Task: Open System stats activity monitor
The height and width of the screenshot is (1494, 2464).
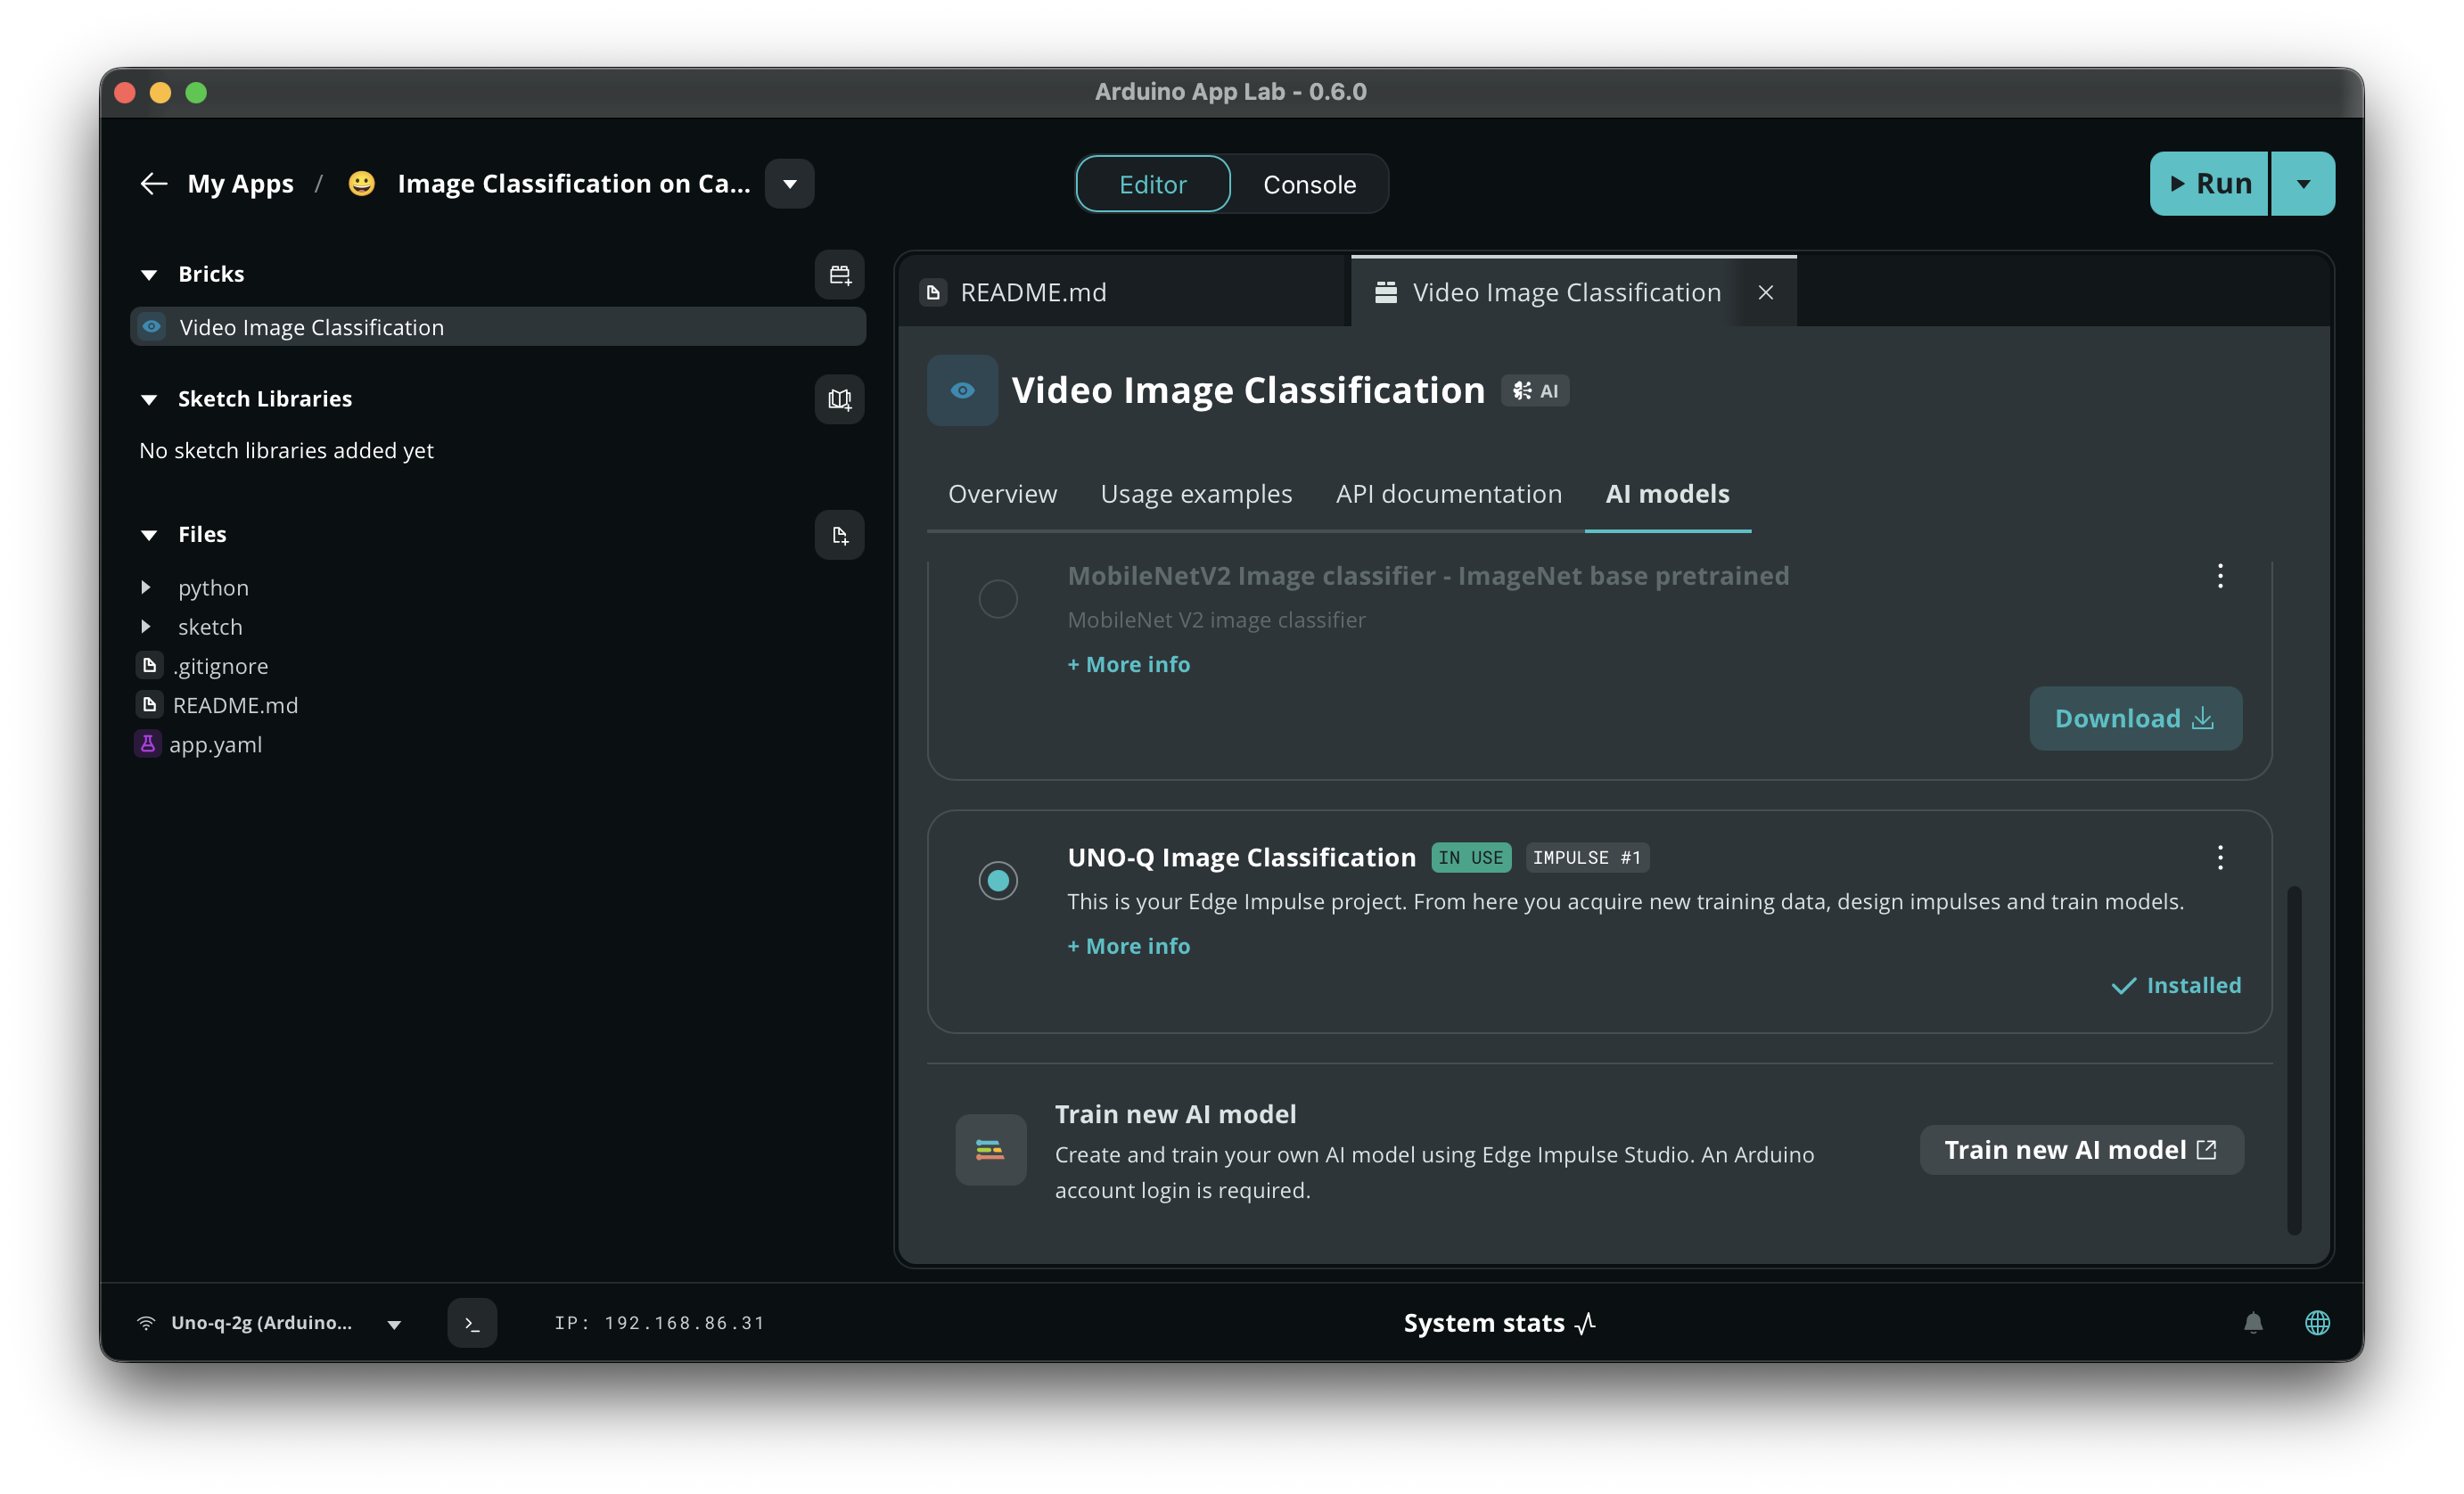Action: [1499, 1323]
